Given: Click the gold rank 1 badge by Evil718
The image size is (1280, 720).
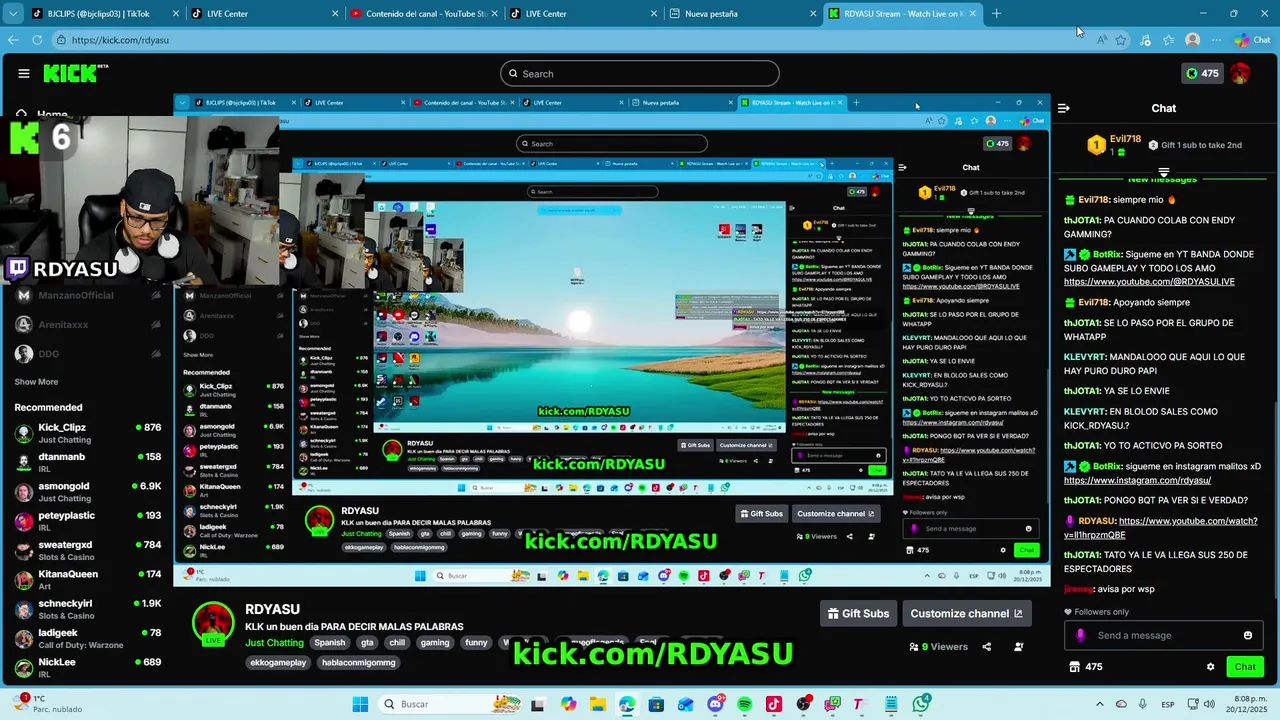Looking at the screenshot, I should click(1096, 145).
